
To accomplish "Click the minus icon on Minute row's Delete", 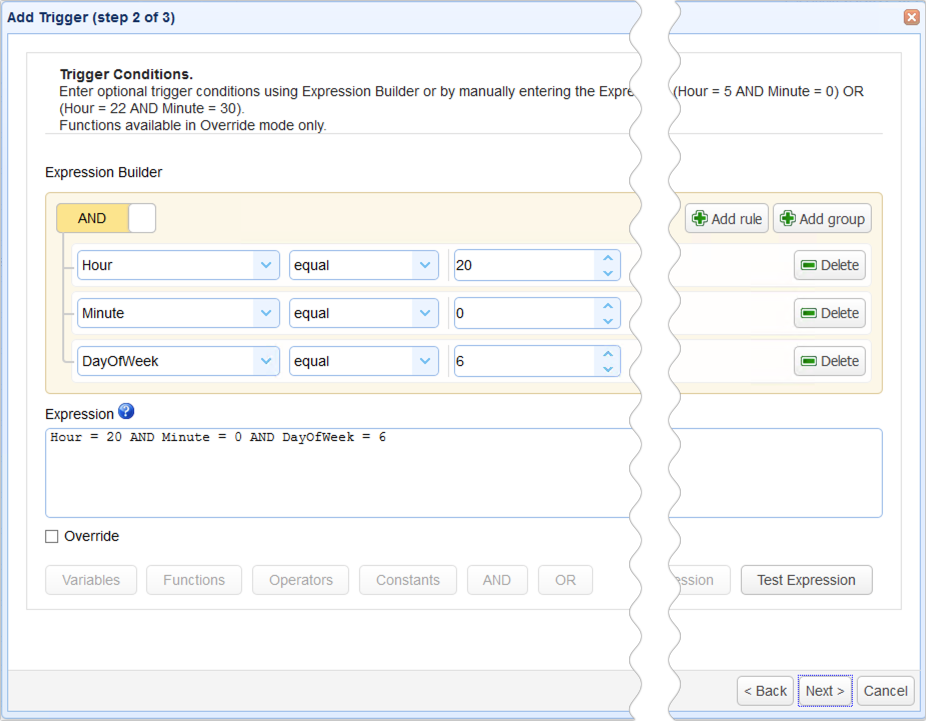I will tap(808, 313).
